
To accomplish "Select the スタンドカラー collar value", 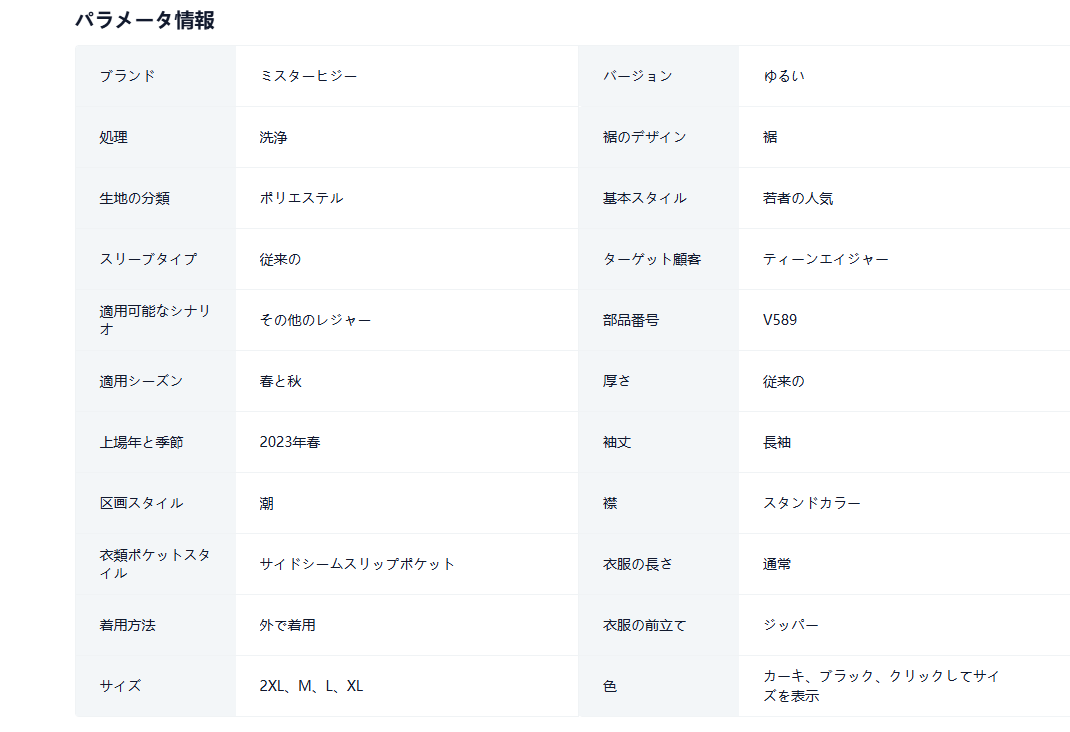I will pyautogui.click(x=811, y=503).
